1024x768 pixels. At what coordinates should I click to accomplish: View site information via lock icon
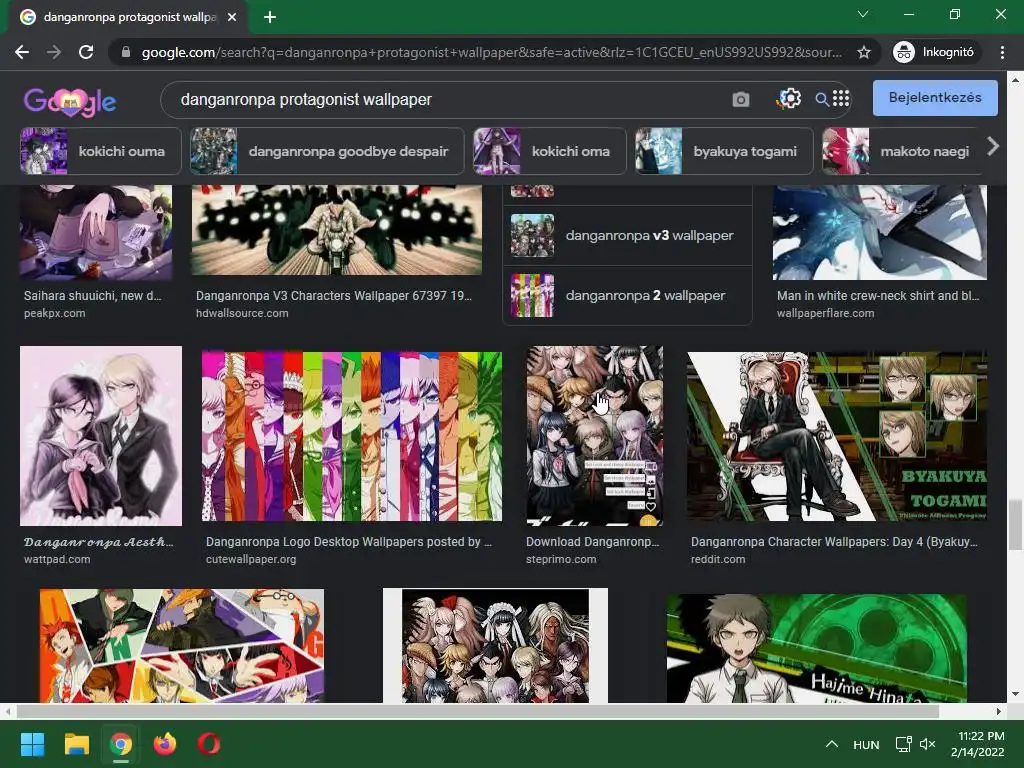pos(126,52)
